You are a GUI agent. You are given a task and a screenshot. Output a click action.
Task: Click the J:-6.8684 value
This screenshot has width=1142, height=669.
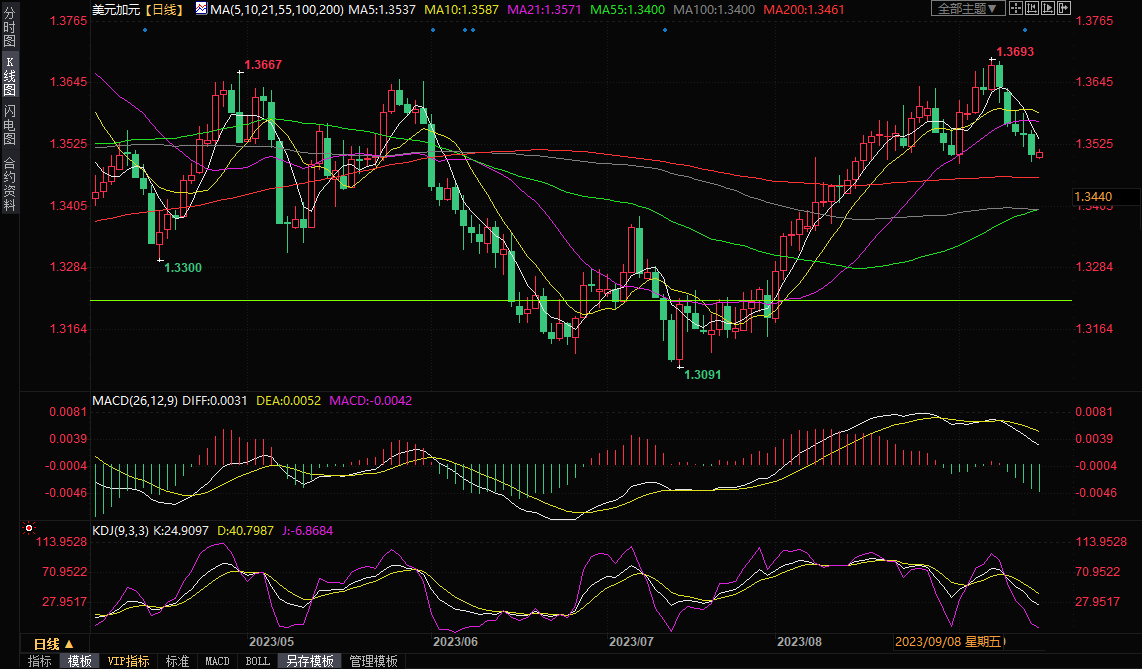coord(308,531)
